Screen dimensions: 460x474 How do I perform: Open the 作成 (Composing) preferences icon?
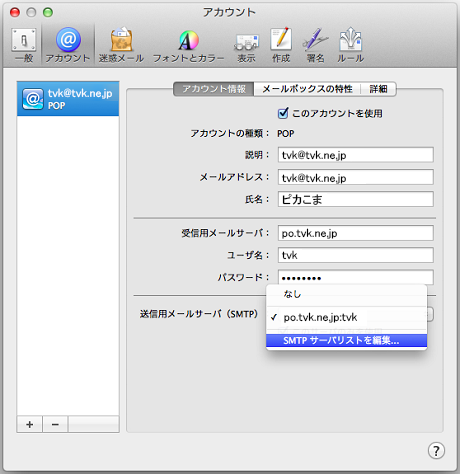(281, 46)
